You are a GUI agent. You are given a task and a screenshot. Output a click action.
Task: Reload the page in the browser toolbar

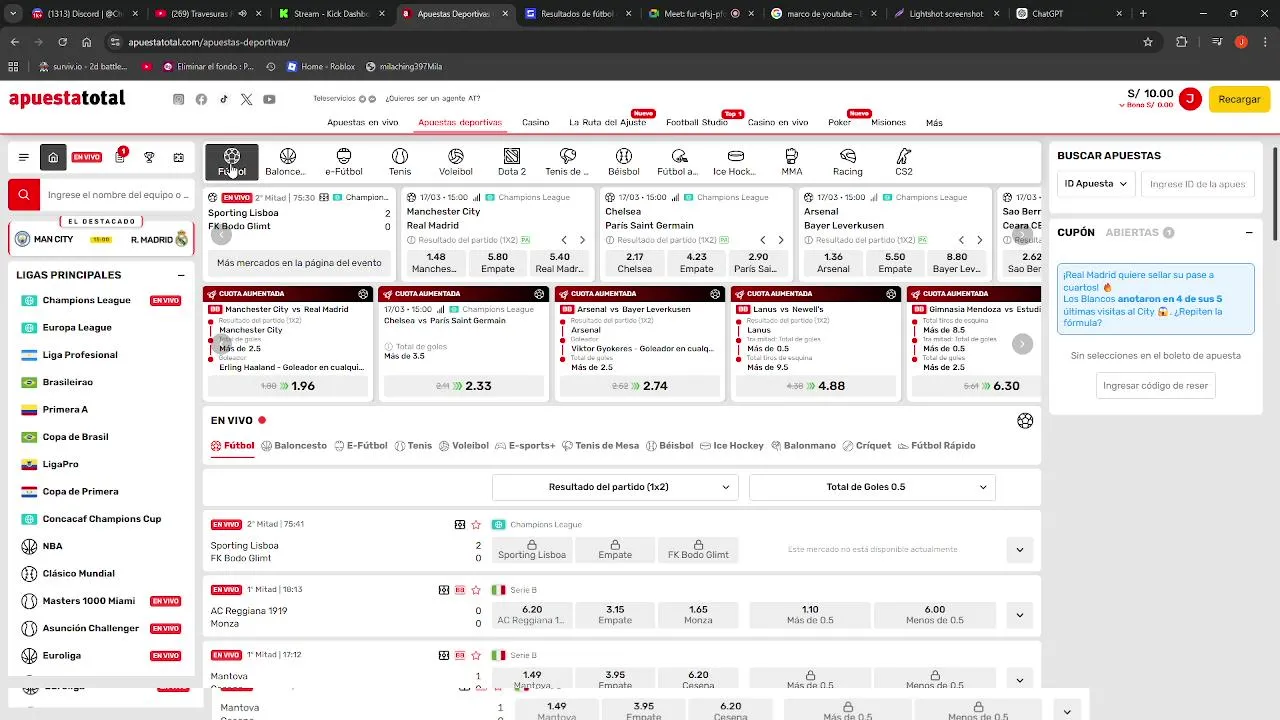click(x=63, y=42)
